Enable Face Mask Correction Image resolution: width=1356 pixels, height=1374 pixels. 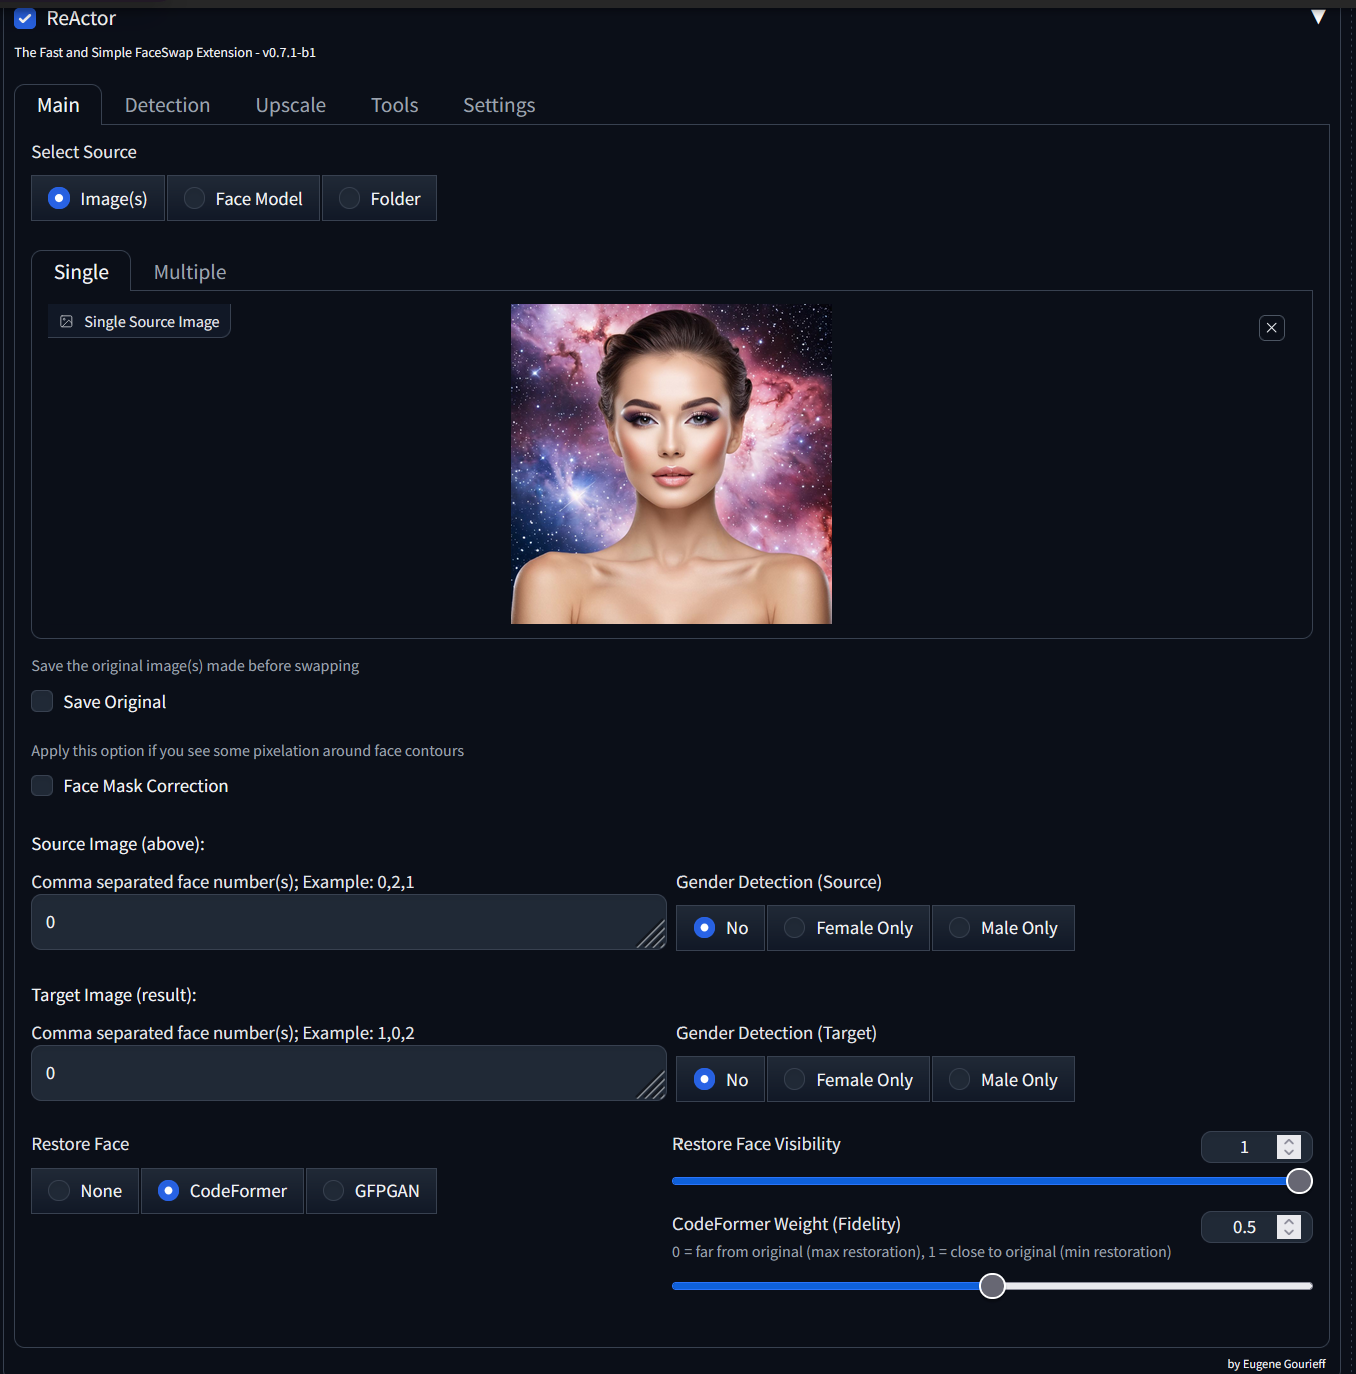tap(42, 786)
